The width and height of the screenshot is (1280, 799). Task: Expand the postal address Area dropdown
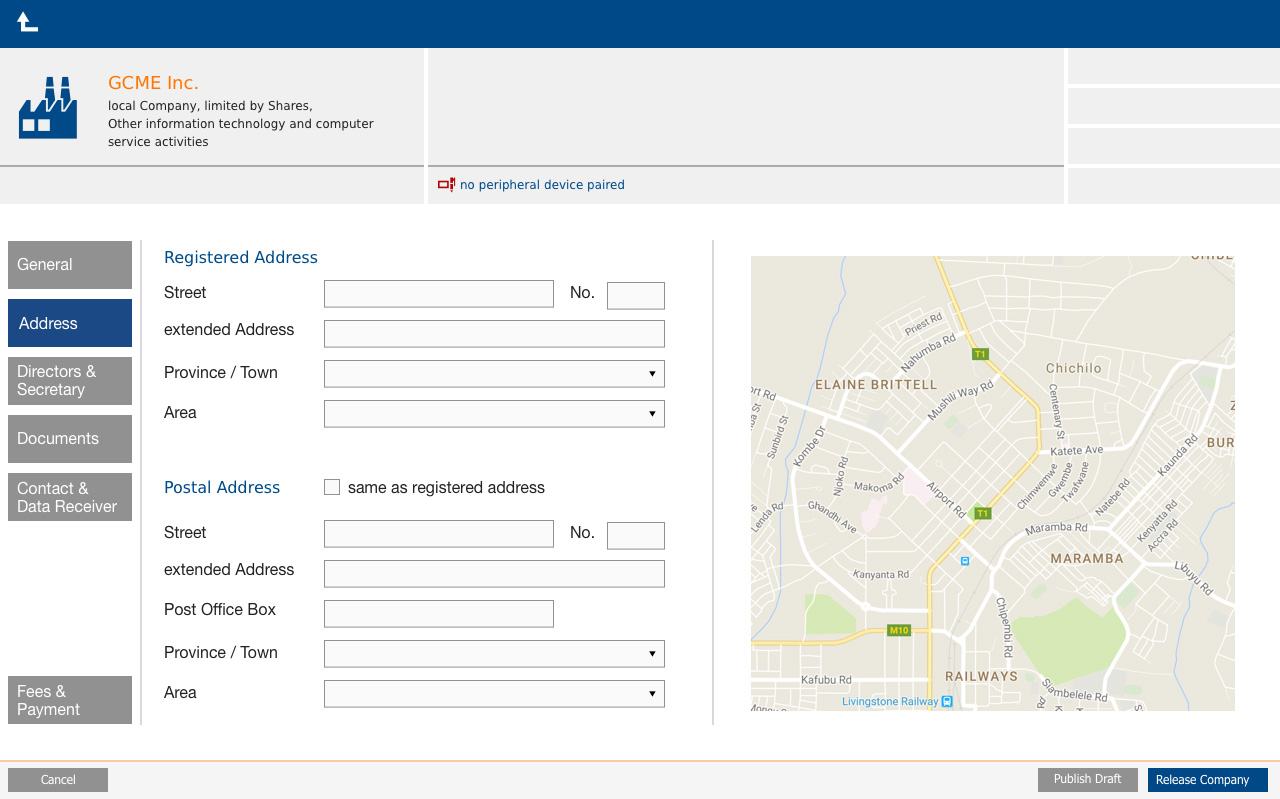[494, 694]
